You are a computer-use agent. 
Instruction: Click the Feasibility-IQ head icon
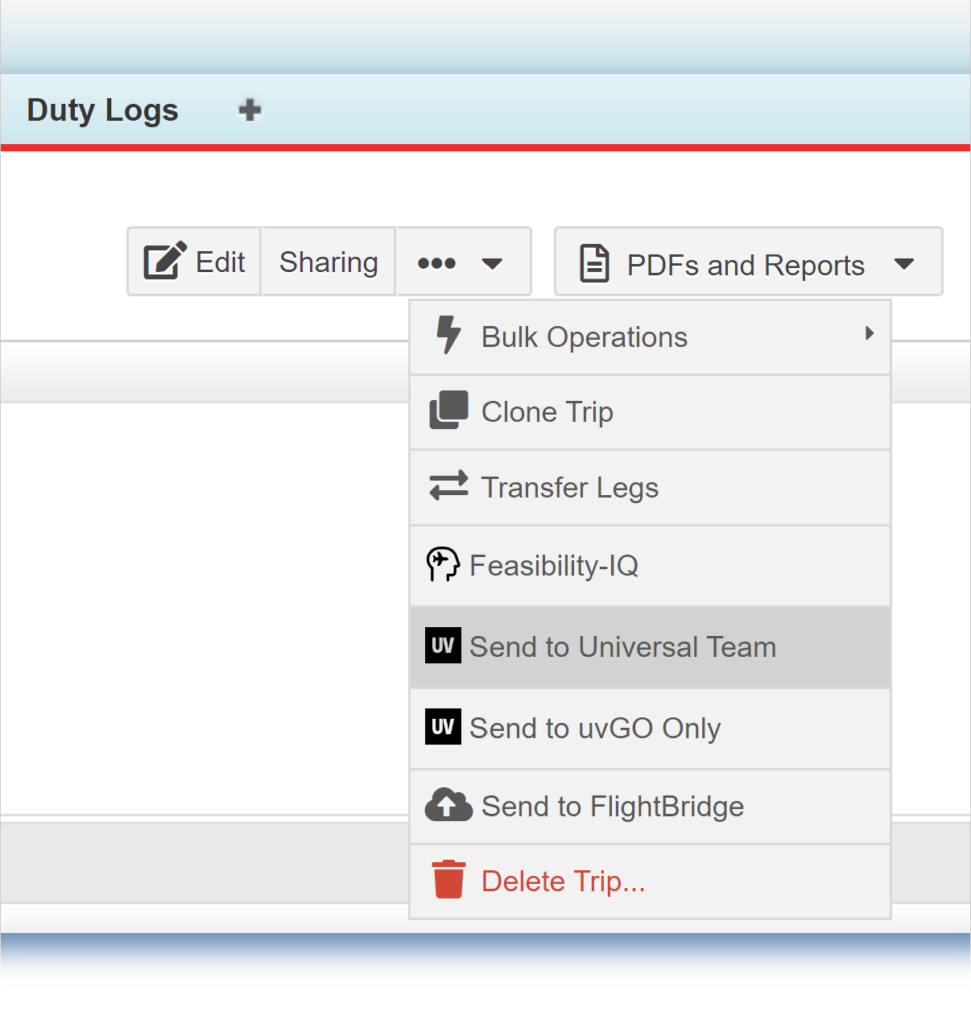443,565
